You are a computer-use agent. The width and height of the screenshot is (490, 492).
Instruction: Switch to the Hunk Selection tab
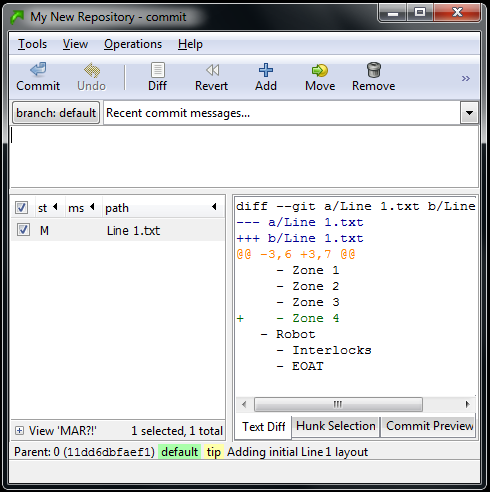click(336, 426)
